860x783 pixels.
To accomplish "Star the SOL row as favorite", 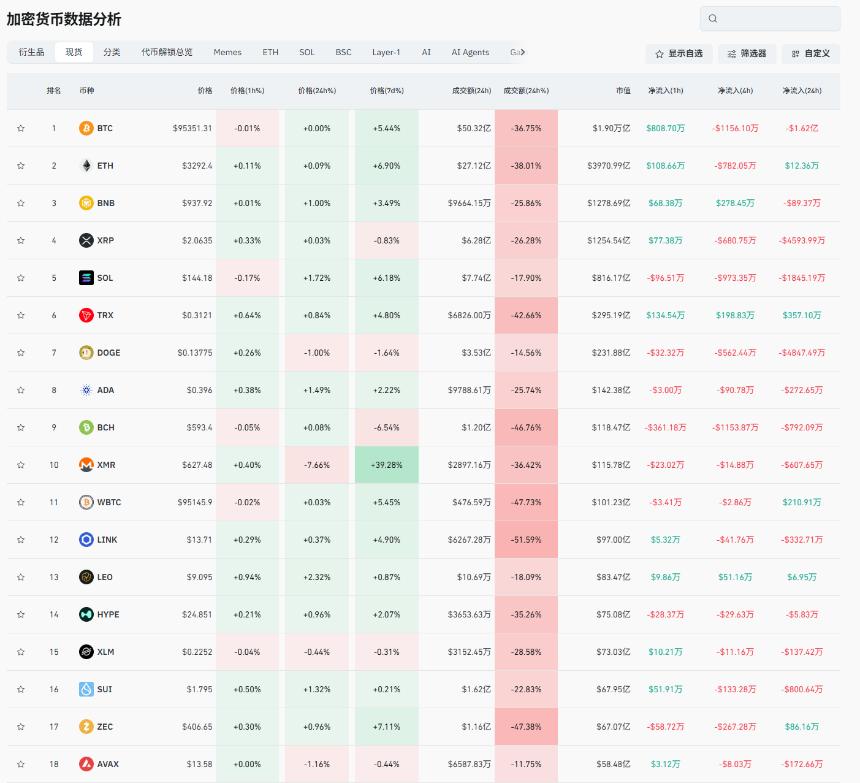I will click(x=21, y=278).
